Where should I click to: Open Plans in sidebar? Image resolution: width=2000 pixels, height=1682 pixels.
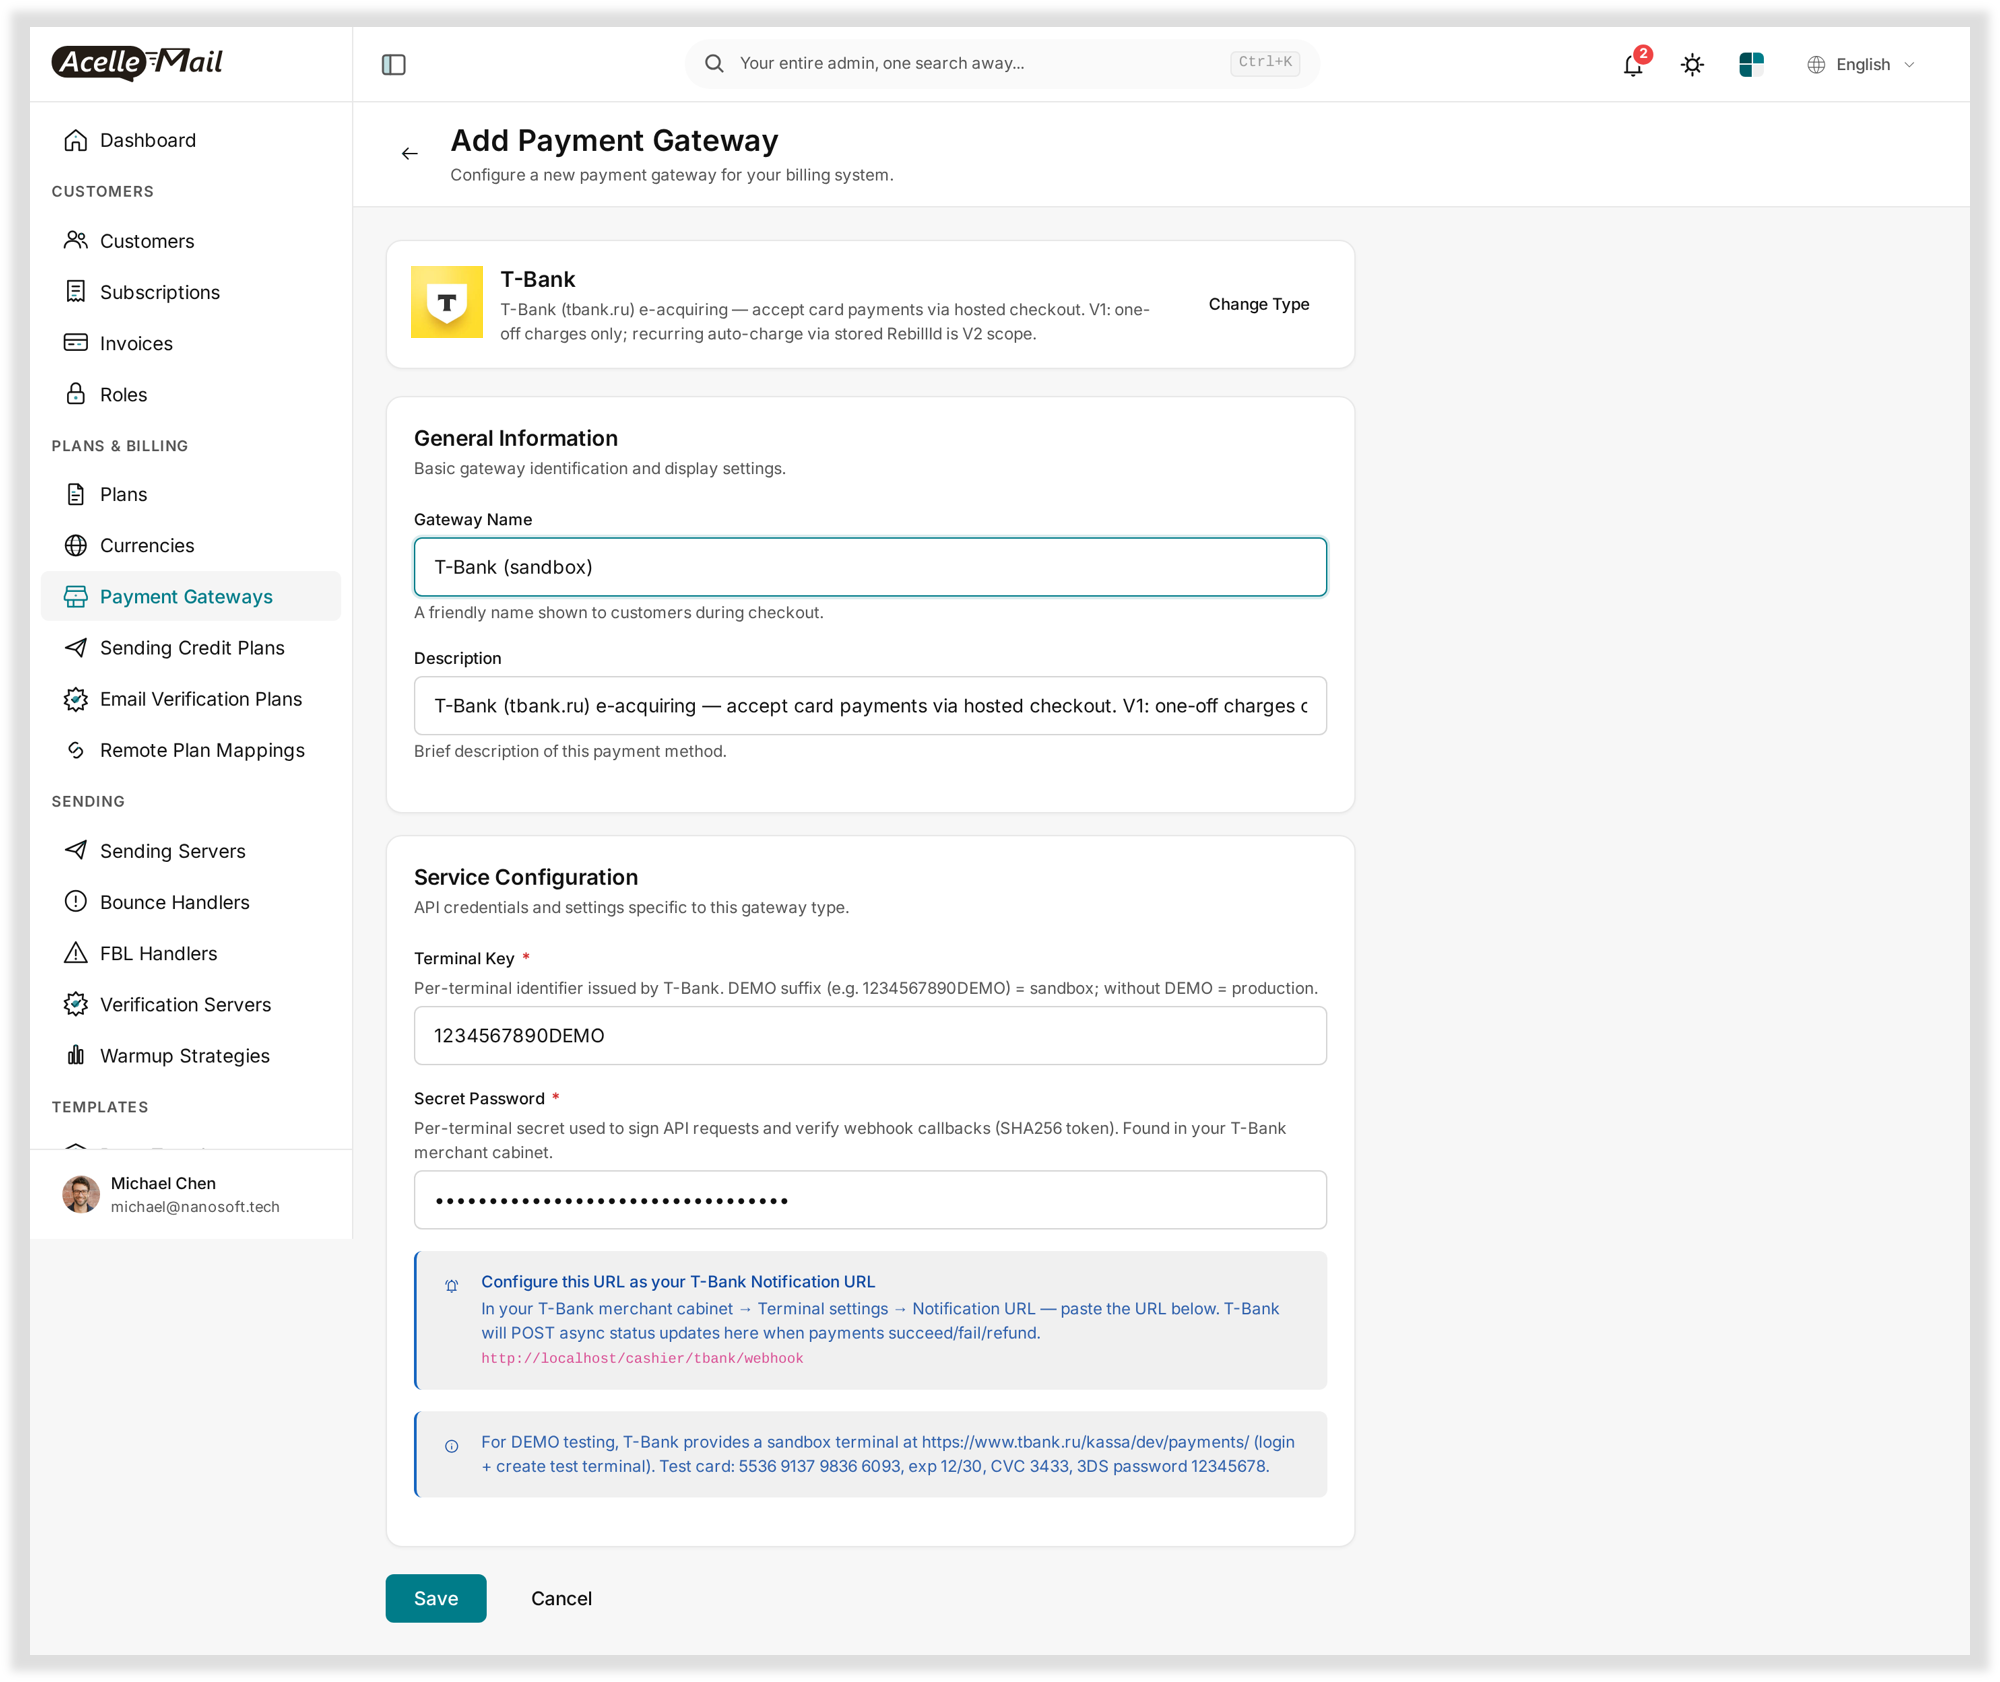coord(191,494)
